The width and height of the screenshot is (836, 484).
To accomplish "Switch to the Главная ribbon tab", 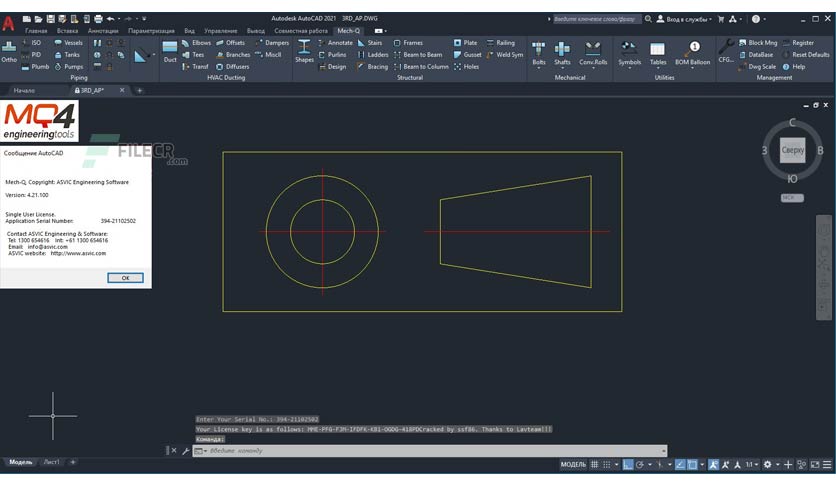I will [36, 31].
